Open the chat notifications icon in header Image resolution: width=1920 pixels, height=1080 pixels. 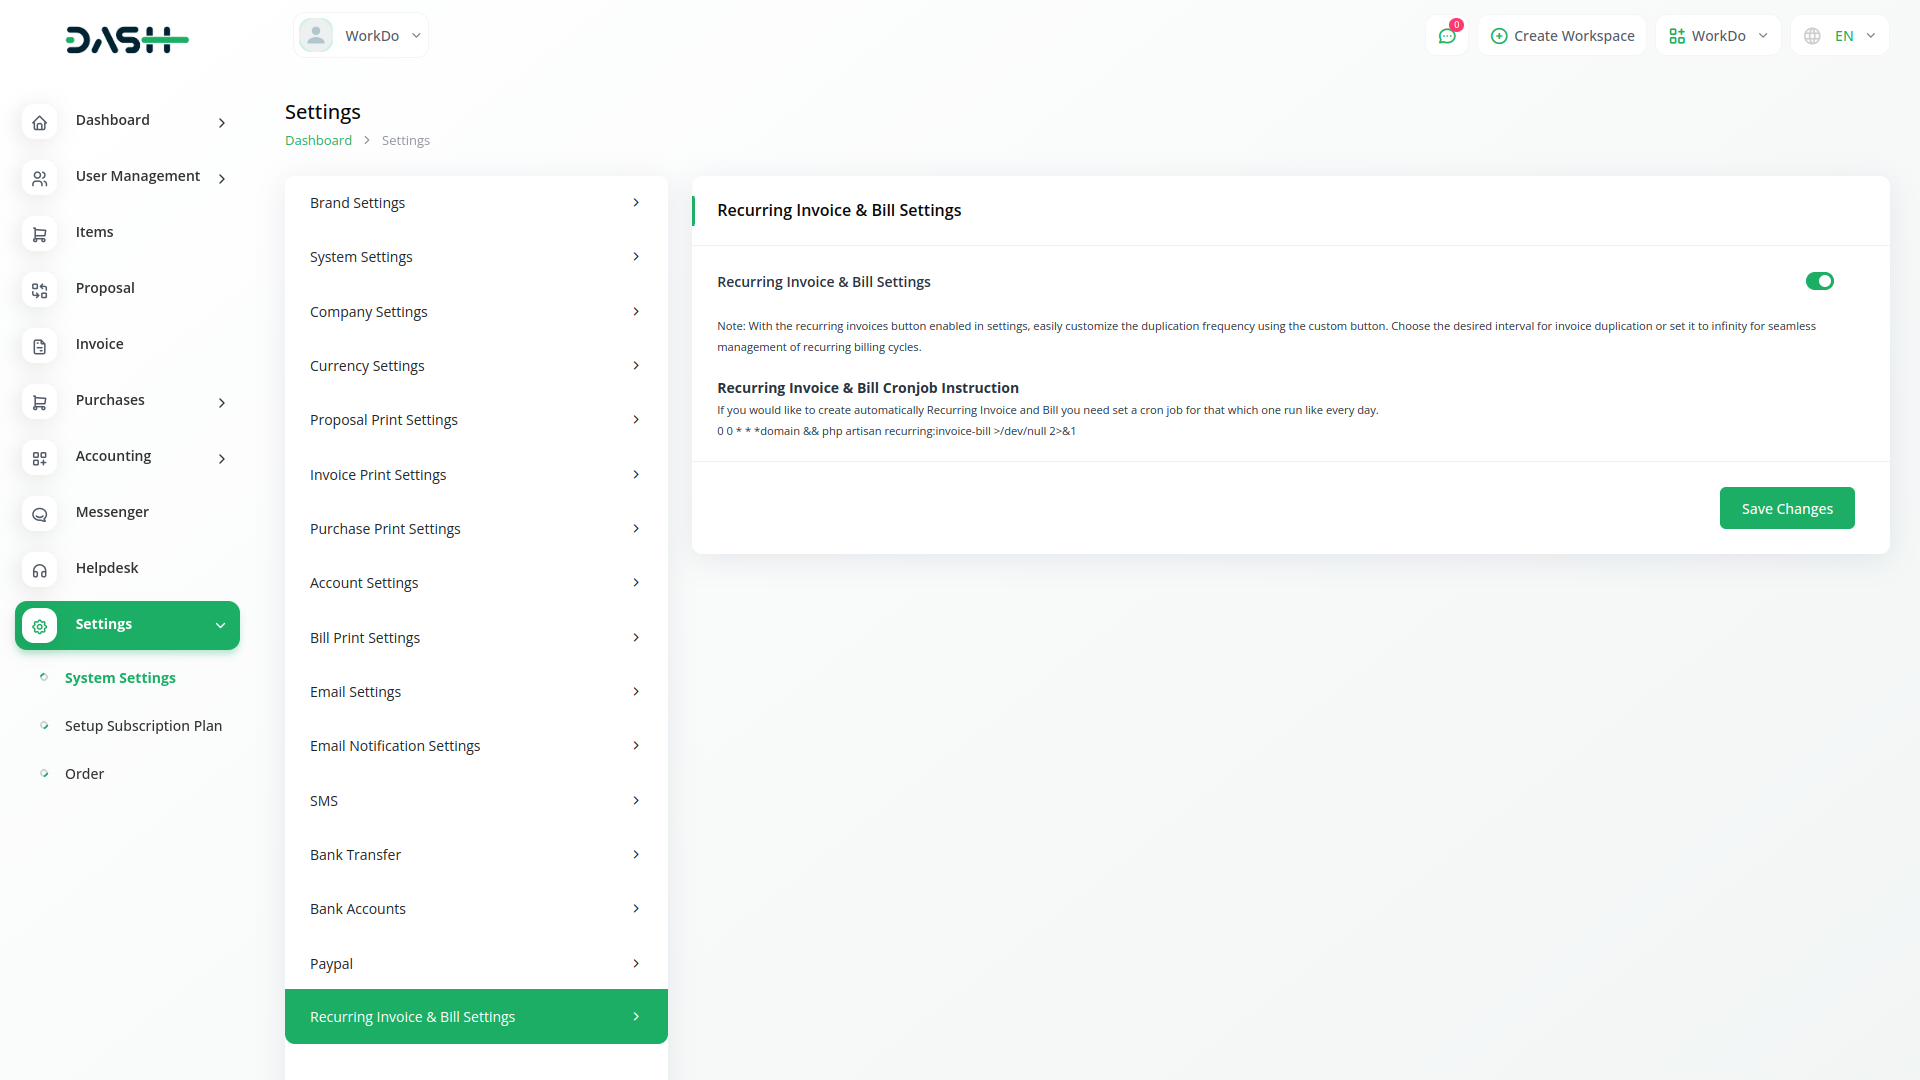coord(1446,36)
